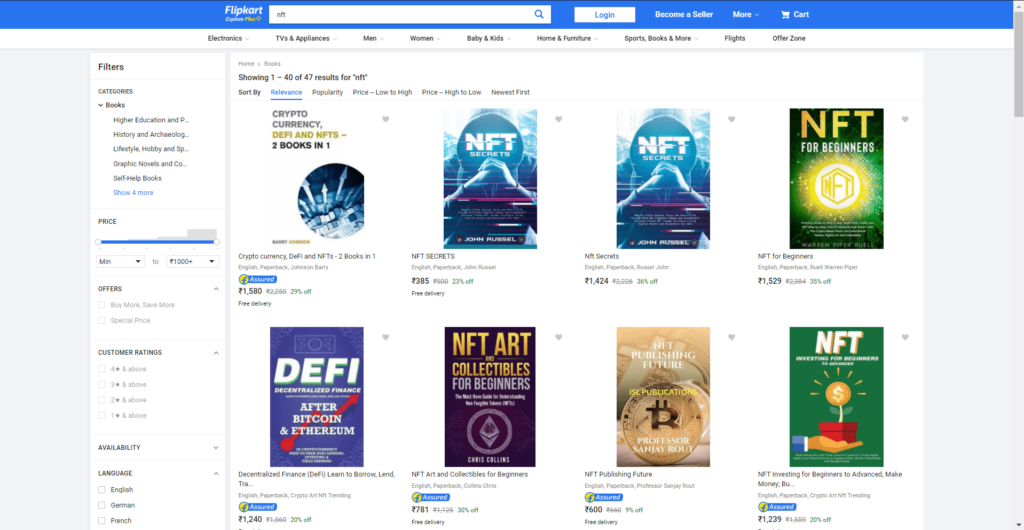Click Assured badge on Crypto currency book
This screenshot has width=1024, height=530.
coord(257,279)
